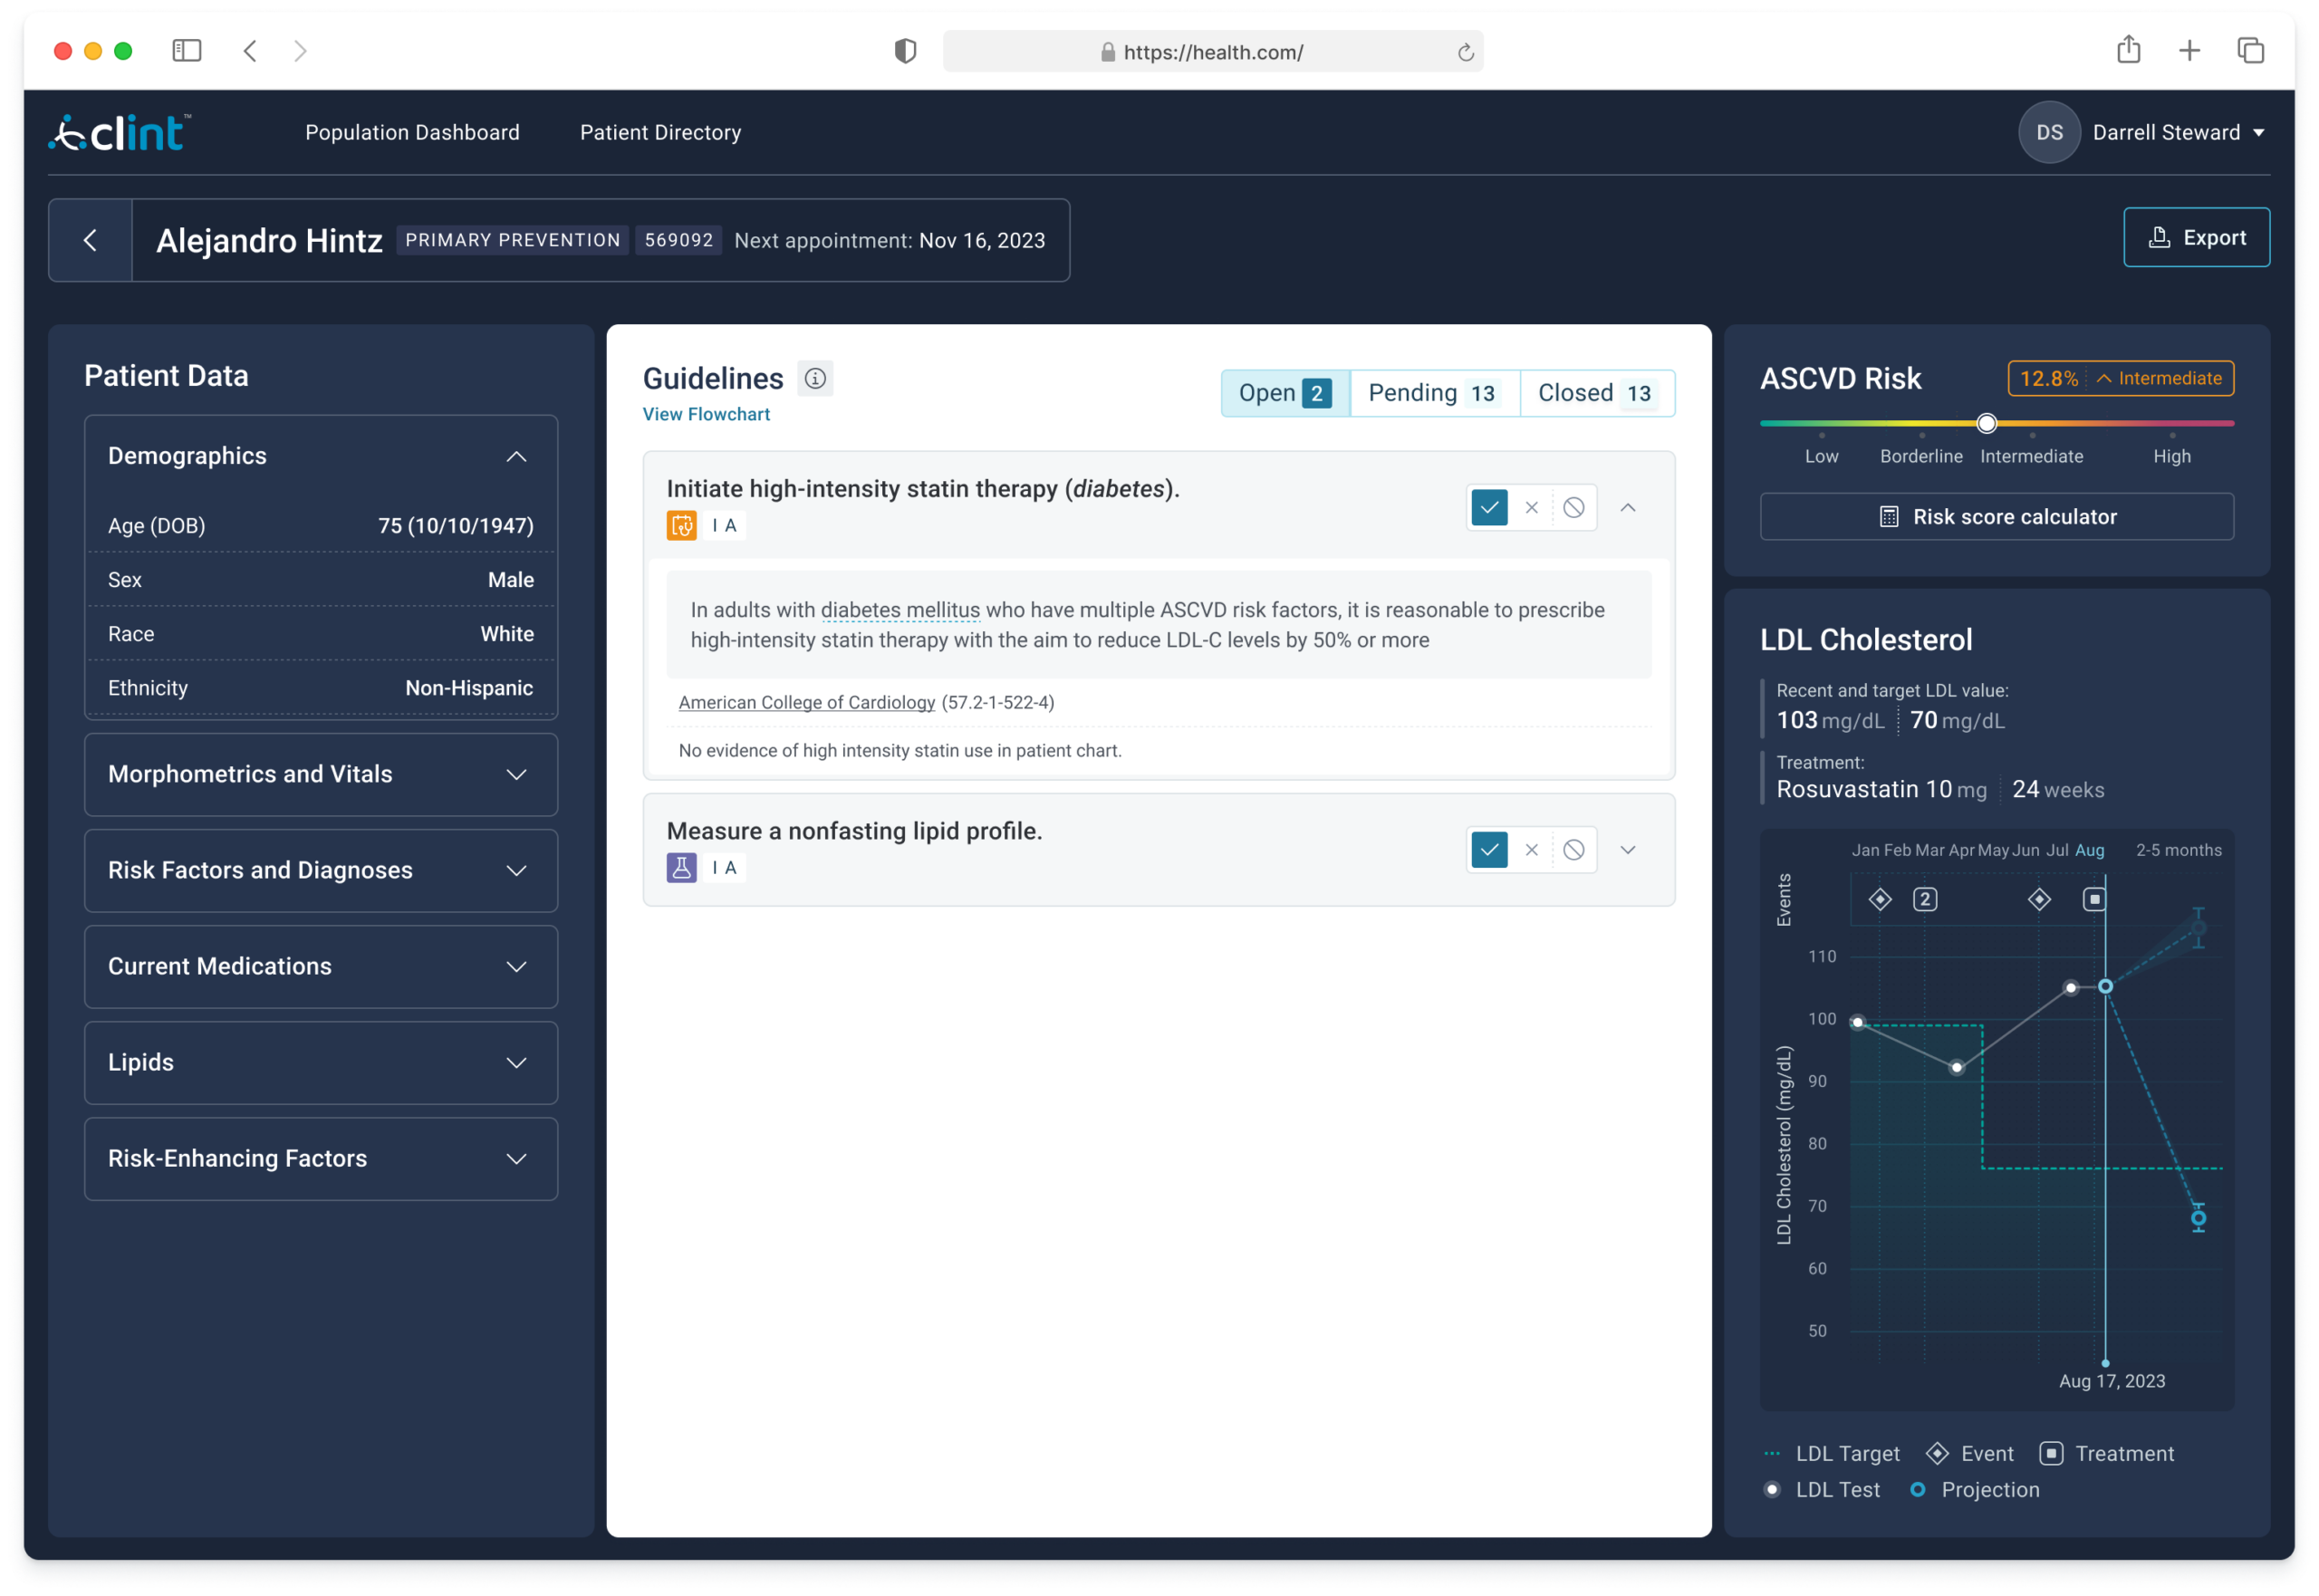This screenshot has width=2319, height=1596.
Task: Click the first diamond event marker in chart
Action: click(1880, 899)
